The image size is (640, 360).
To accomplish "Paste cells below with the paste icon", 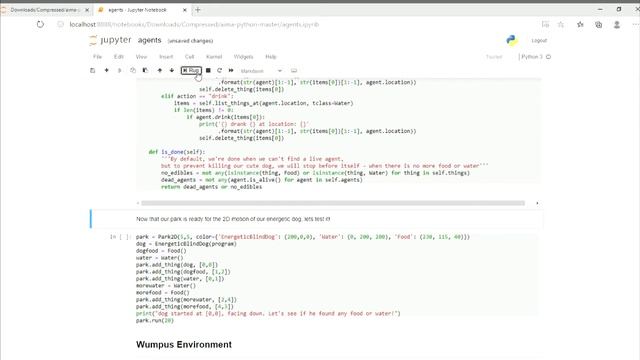I will tap(145, 71).
